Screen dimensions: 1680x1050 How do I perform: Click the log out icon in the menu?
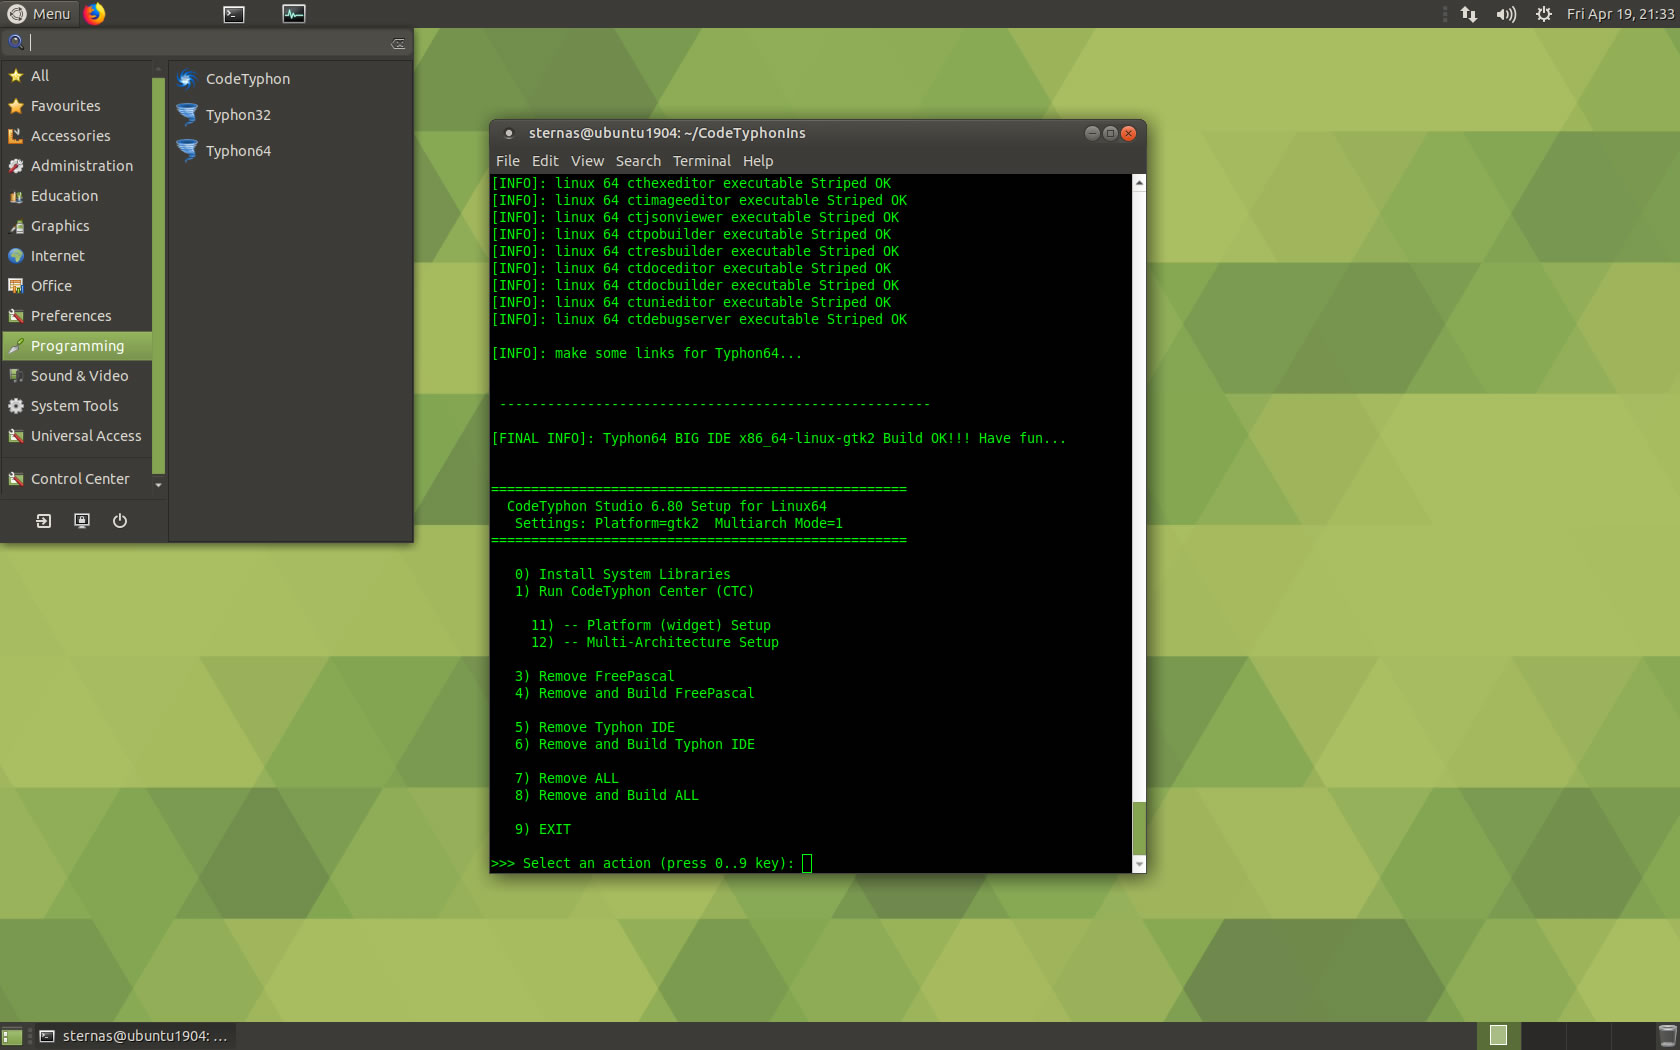coord(44,521)
